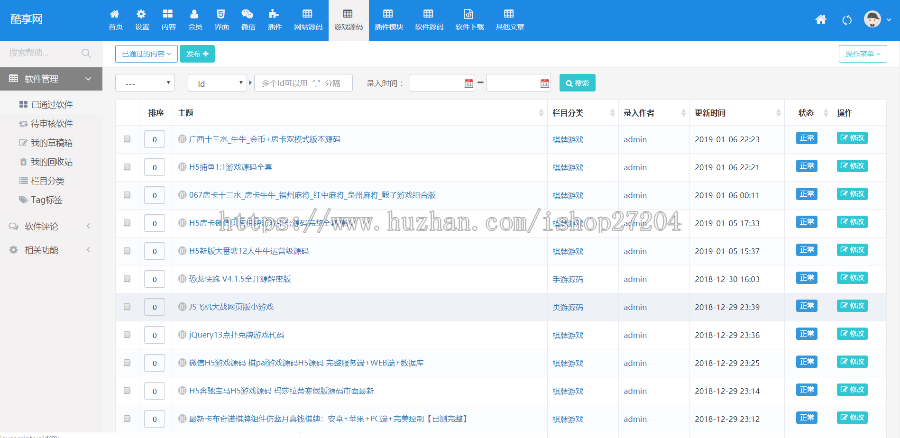Viewport: 900px width, 438px height.
Task: Click 正常 status button in 22:21 row
Action: [x=806, y=166]
